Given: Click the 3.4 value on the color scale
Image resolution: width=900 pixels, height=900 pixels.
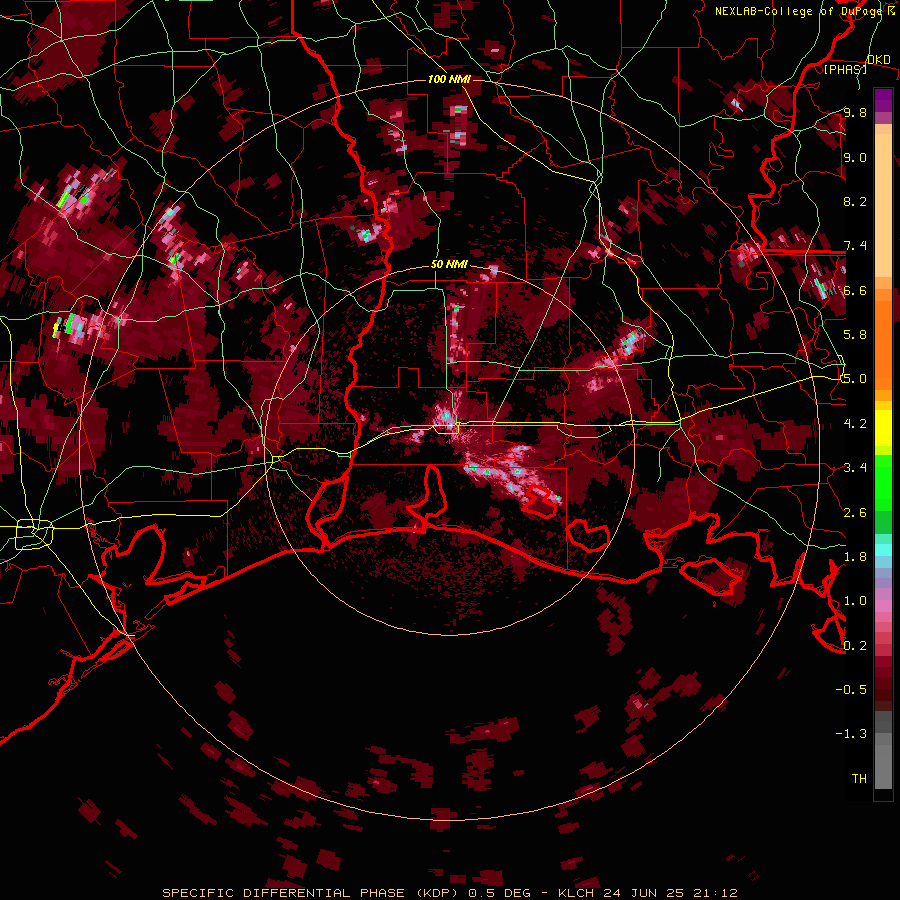Looking at the screenshot, I should coord(855,468).
